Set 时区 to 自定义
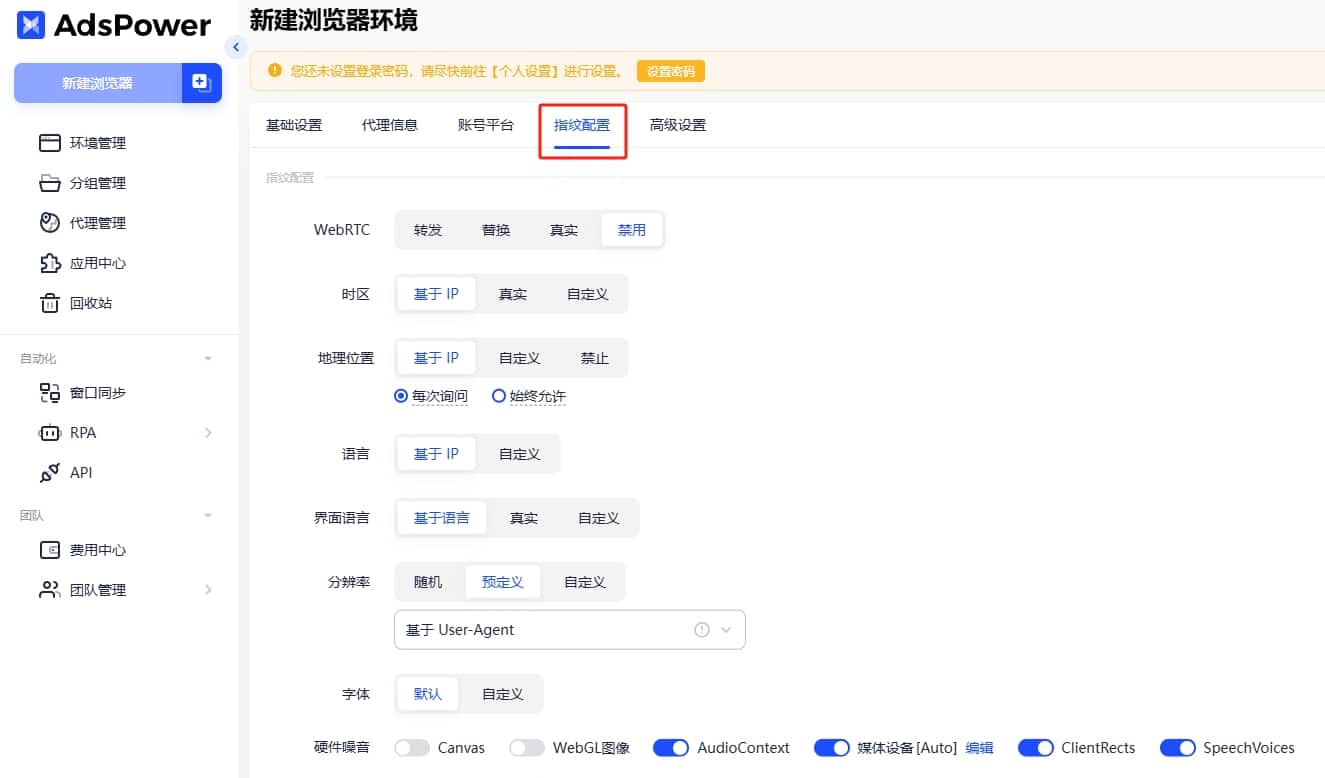The width and height of the screenshot is (1325, 778). click(588, 294)
